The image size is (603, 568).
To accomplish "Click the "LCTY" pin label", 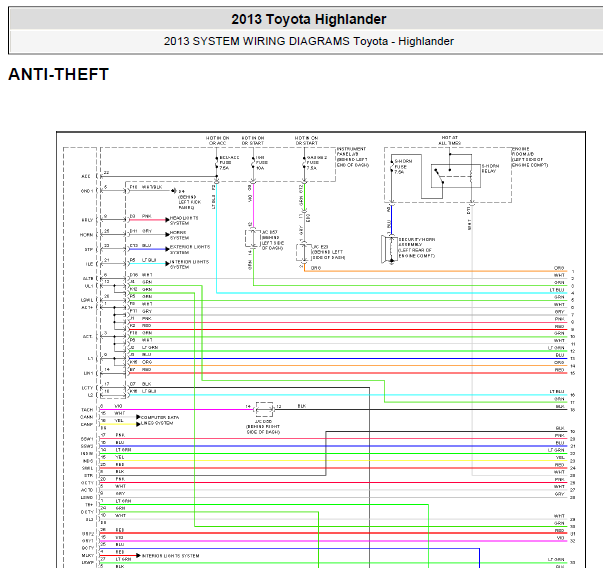I will [87, 388].
